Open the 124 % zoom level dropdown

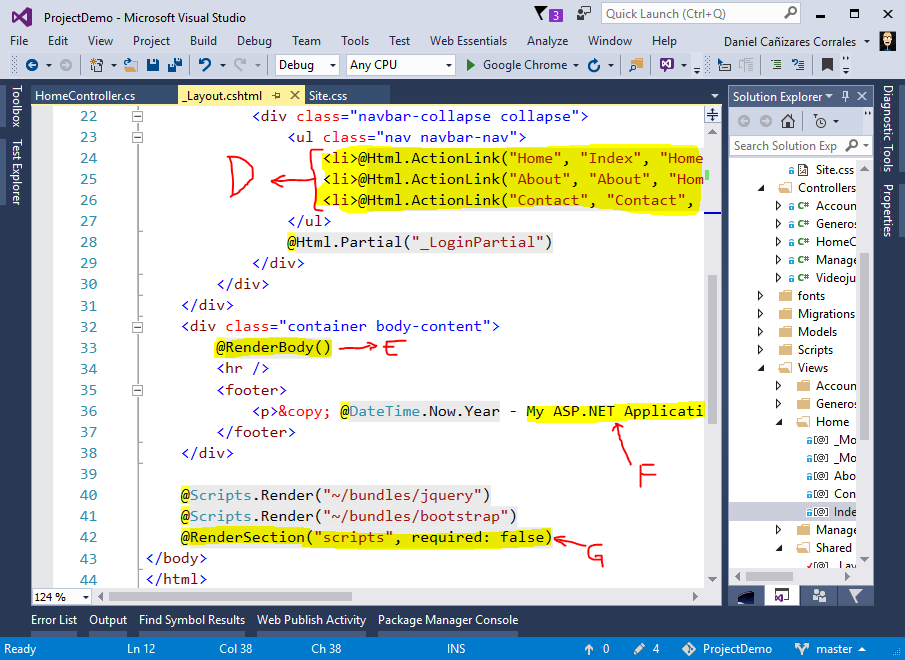pyautogui.click(x=62, y=597)
